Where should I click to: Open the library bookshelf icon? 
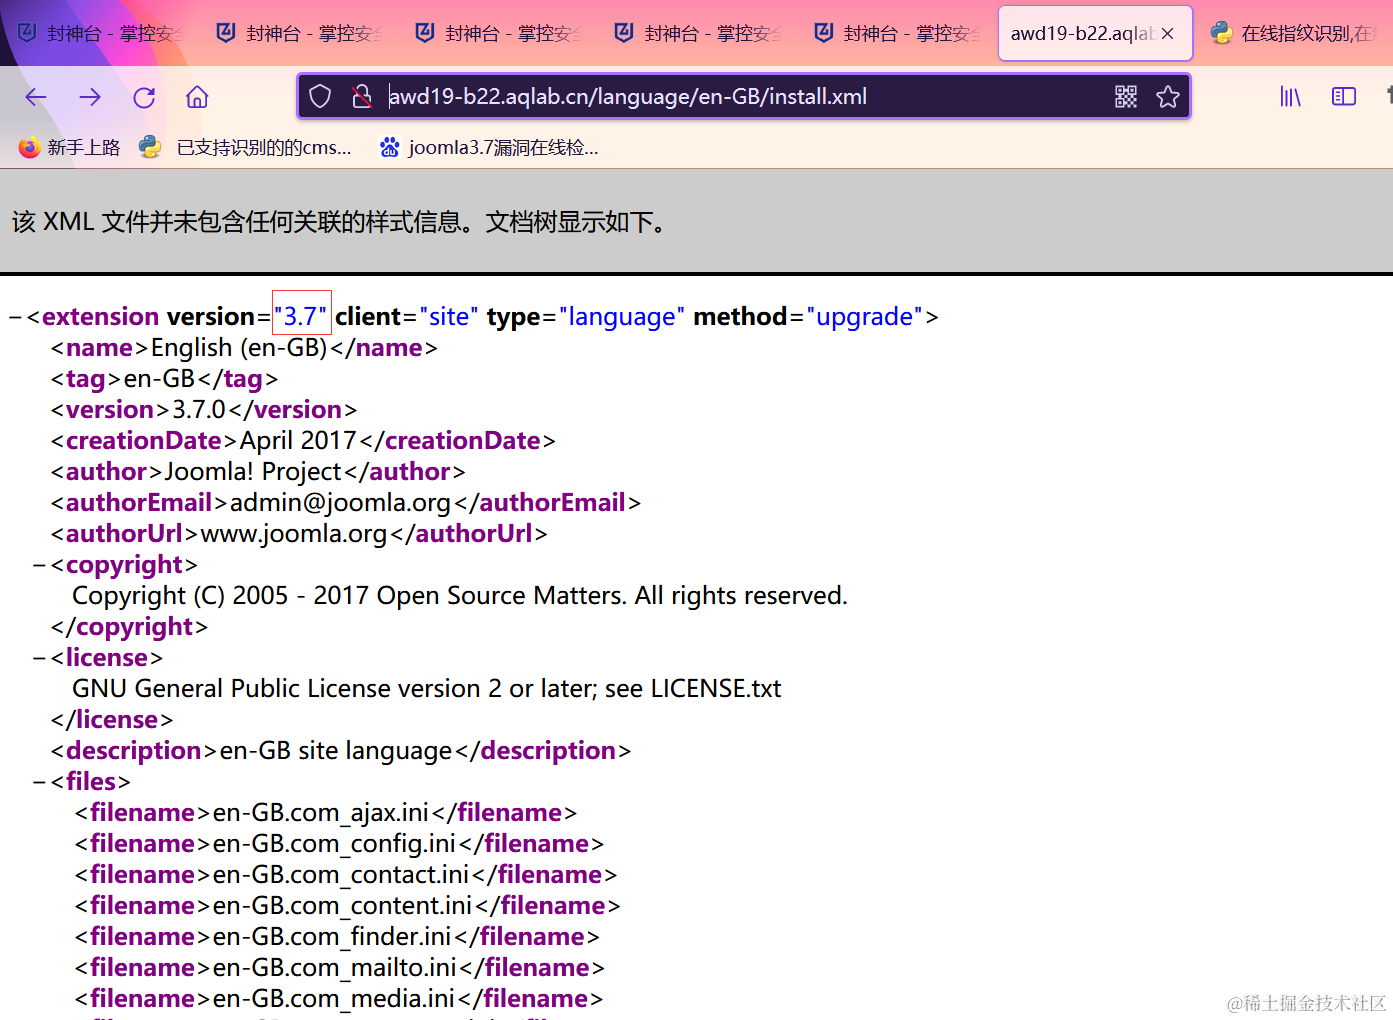1291,97
